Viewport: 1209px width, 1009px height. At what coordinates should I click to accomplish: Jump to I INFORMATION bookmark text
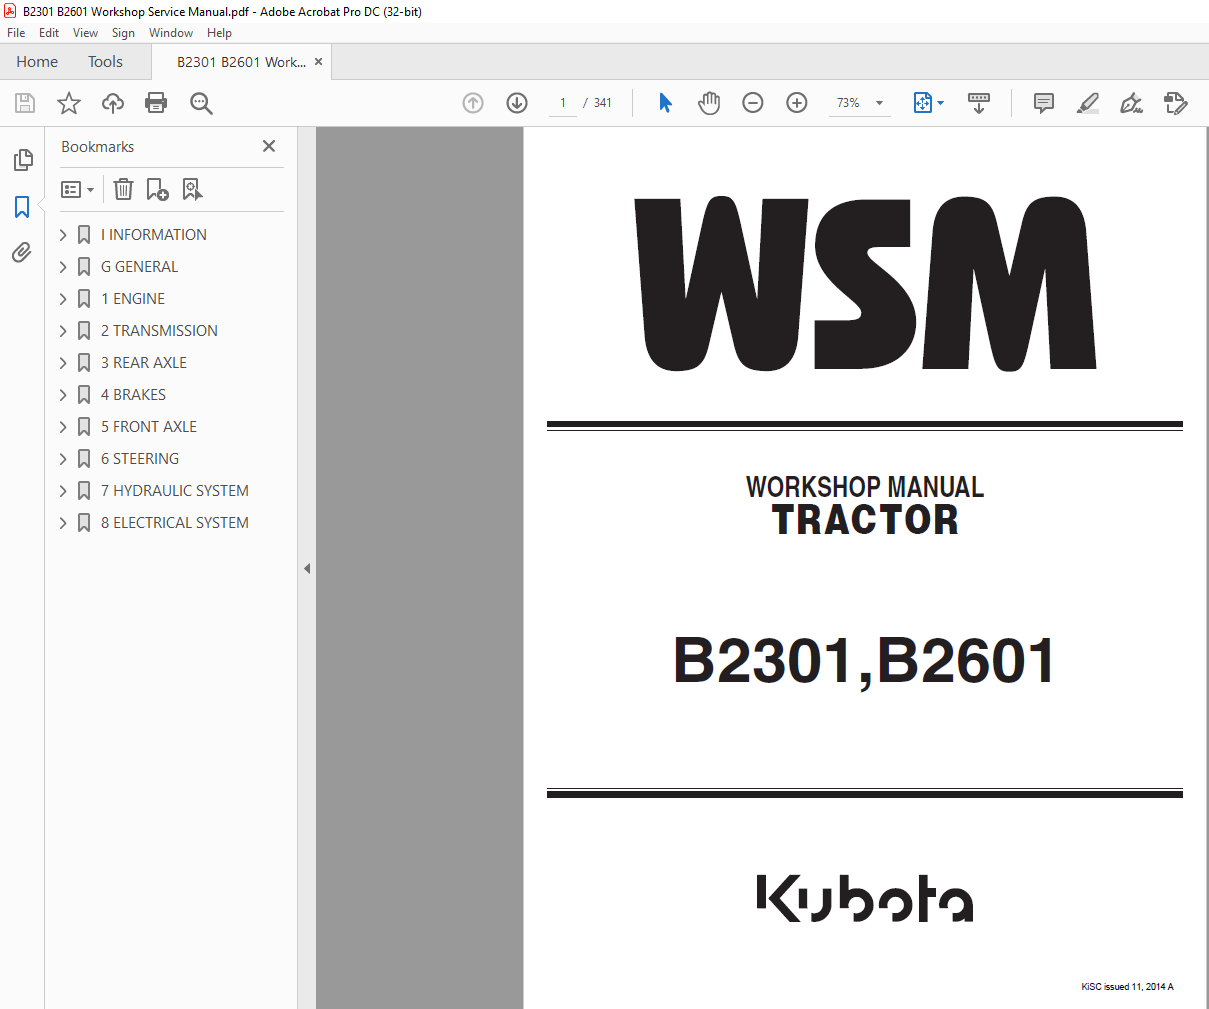pos(154,235)
